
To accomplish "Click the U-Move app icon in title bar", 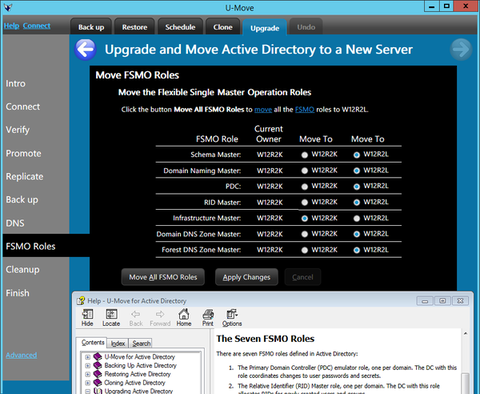I will tap(8, 7).
